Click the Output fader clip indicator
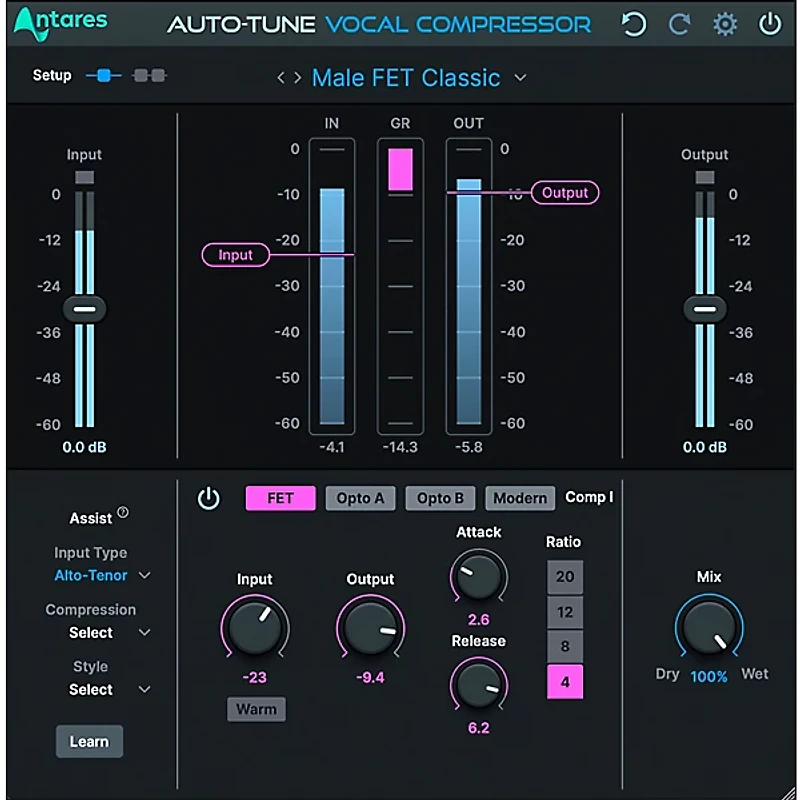Image resolution: width=800 pixels, height=800 pixels. point(705,178)
